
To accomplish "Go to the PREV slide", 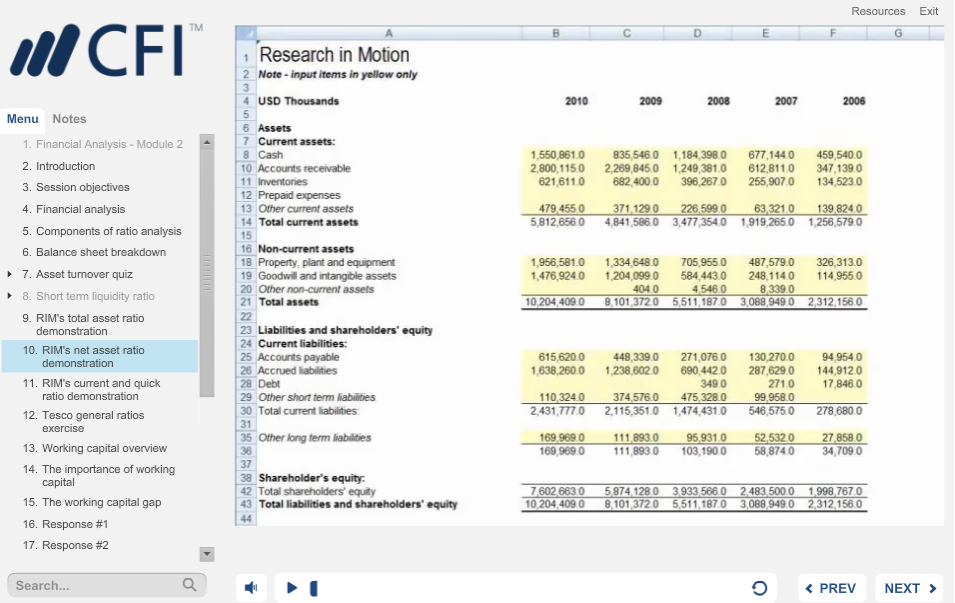I will (x=831, y=588).
